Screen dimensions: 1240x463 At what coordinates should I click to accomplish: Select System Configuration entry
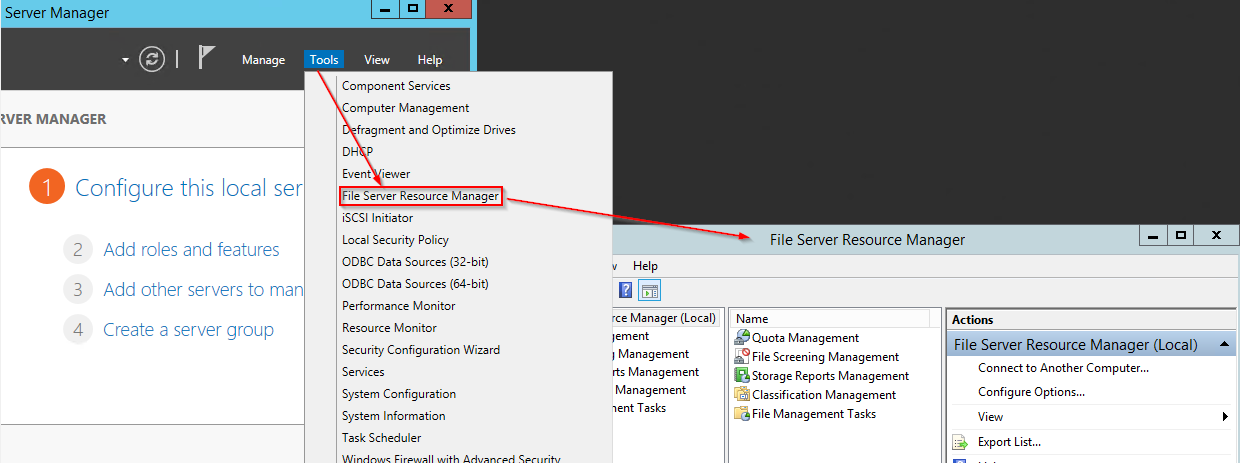click(x=399, y=394)
